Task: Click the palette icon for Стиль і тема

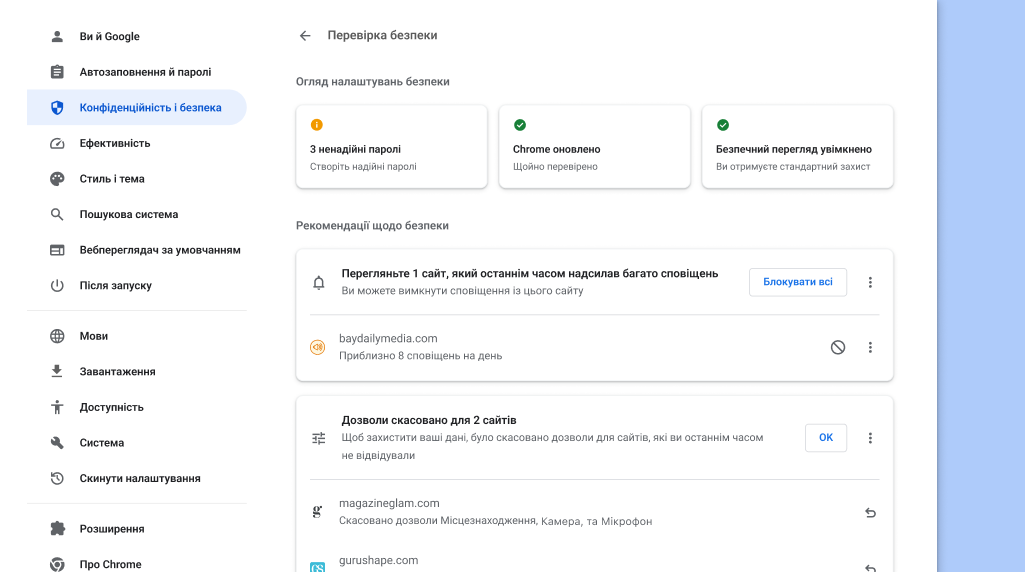Action: point(57,178)
